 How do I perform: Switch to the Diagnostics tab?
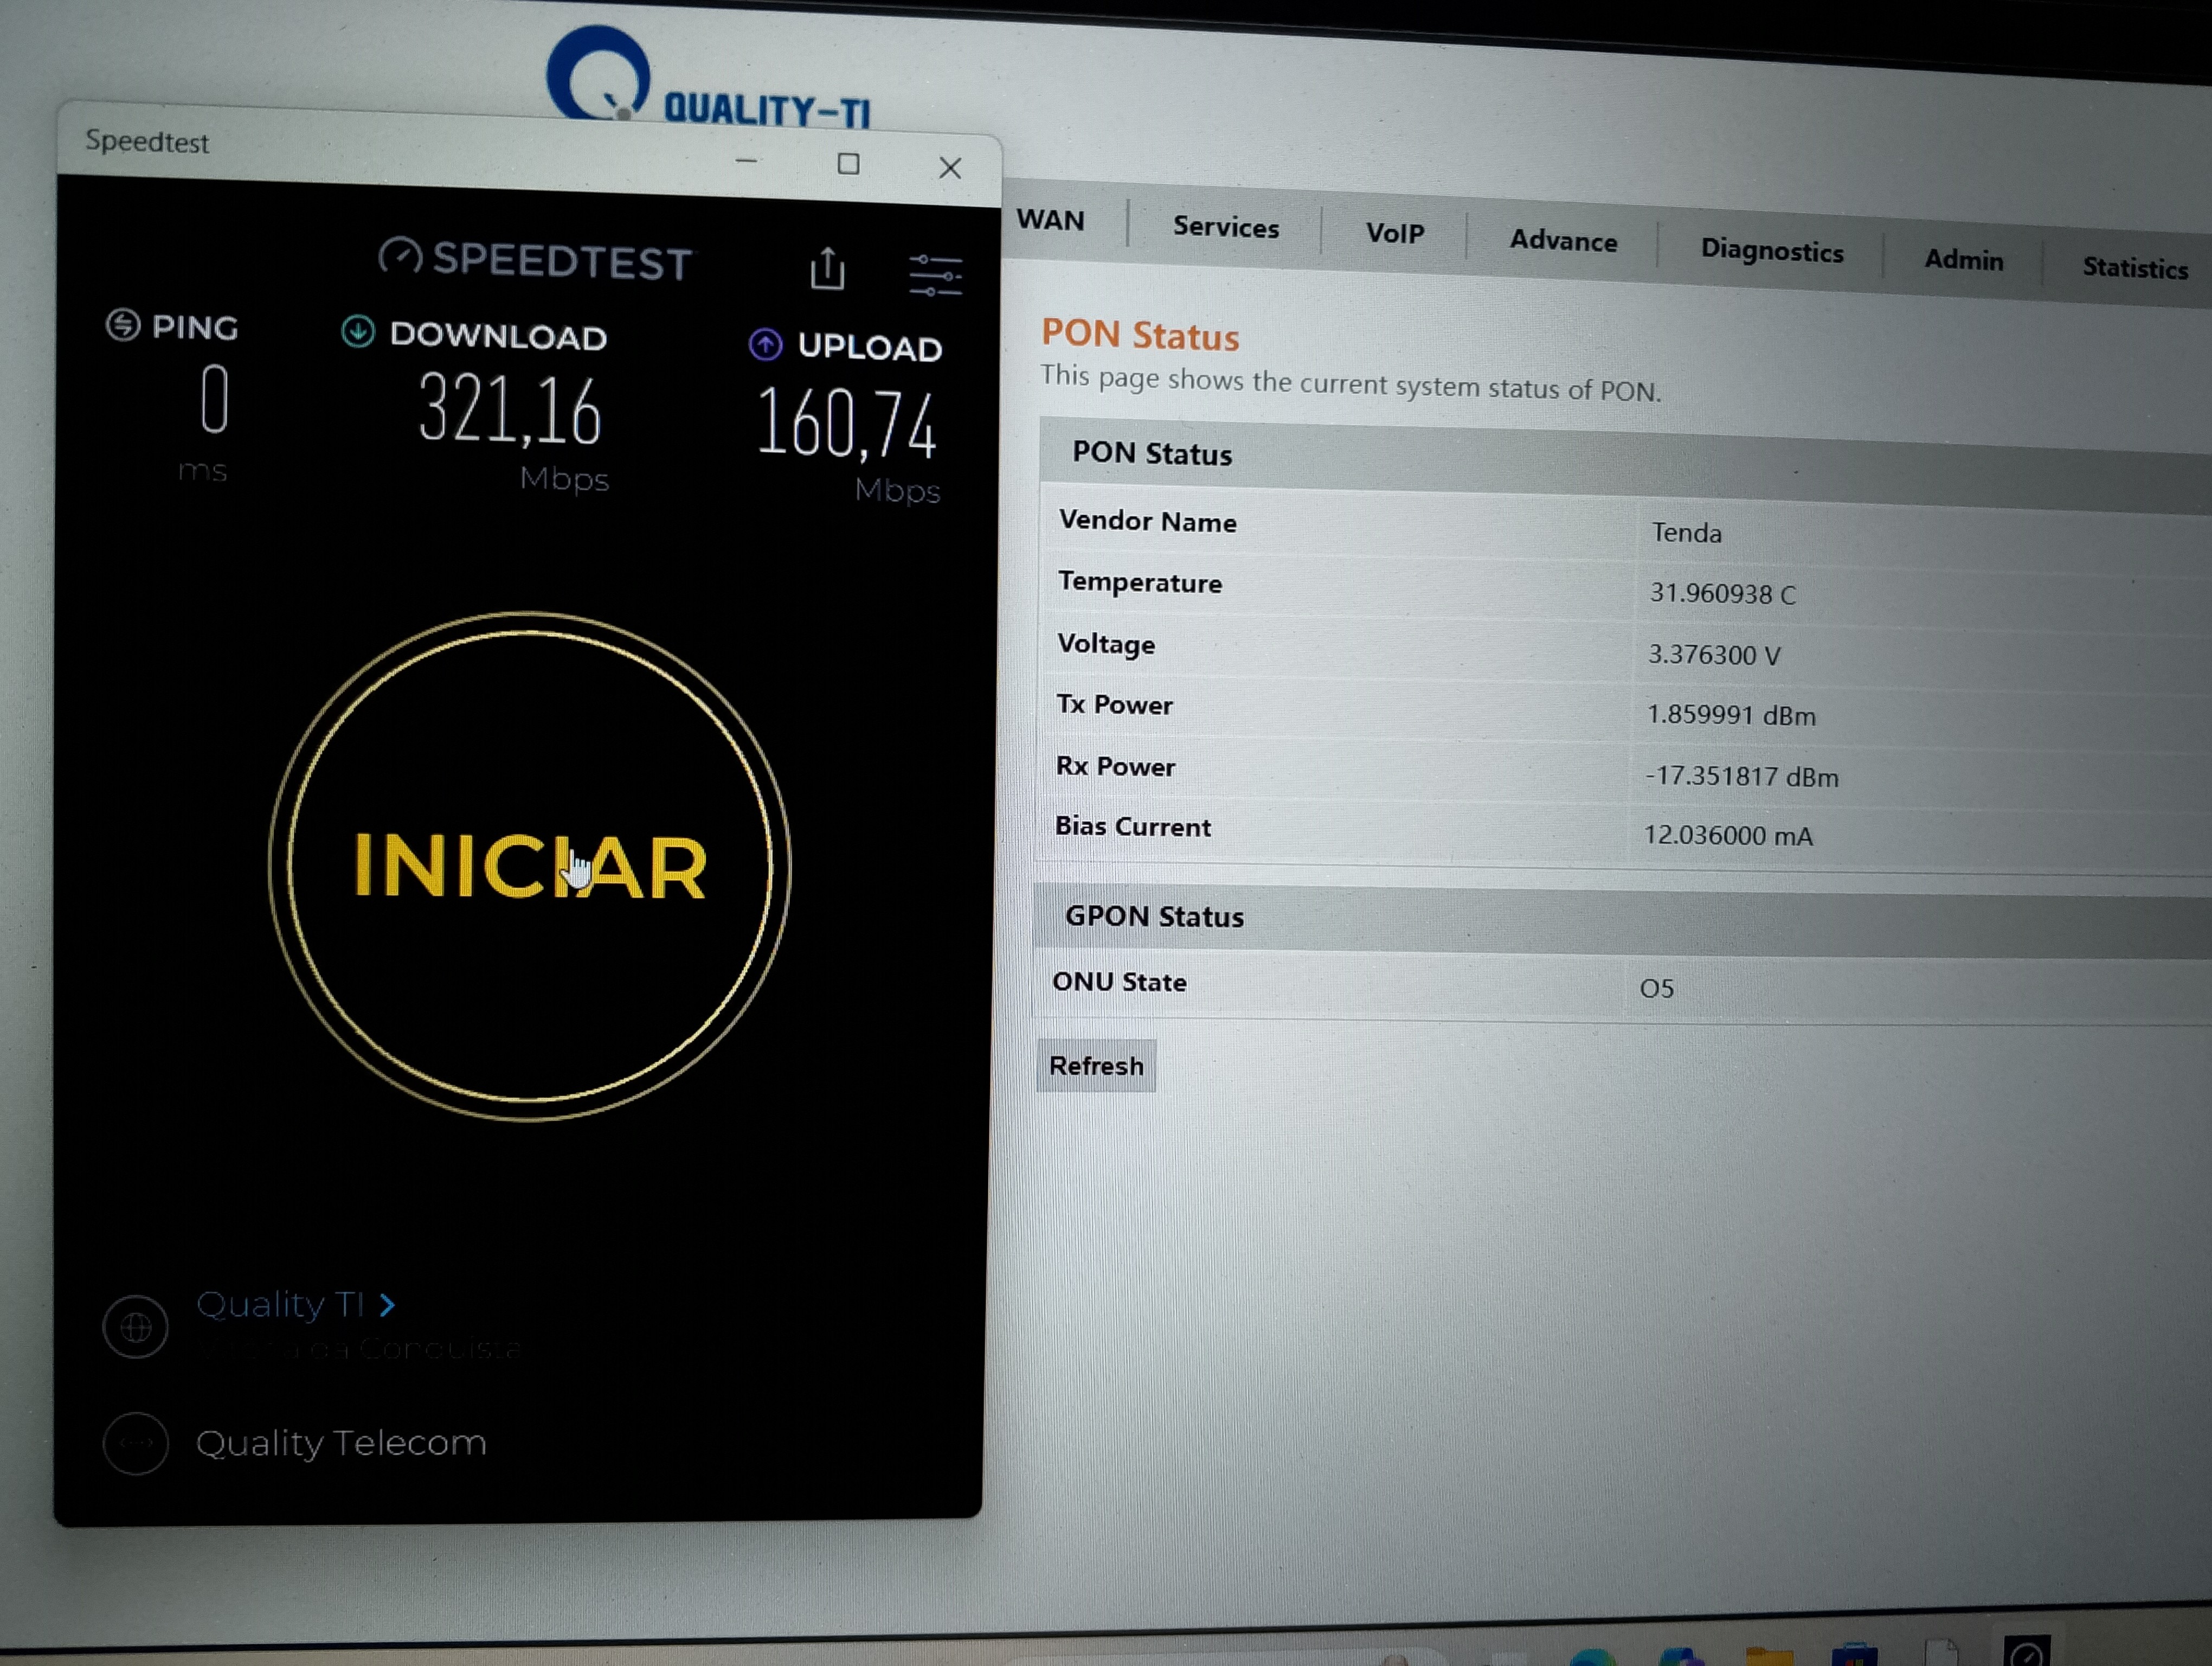click(1771, 251)
